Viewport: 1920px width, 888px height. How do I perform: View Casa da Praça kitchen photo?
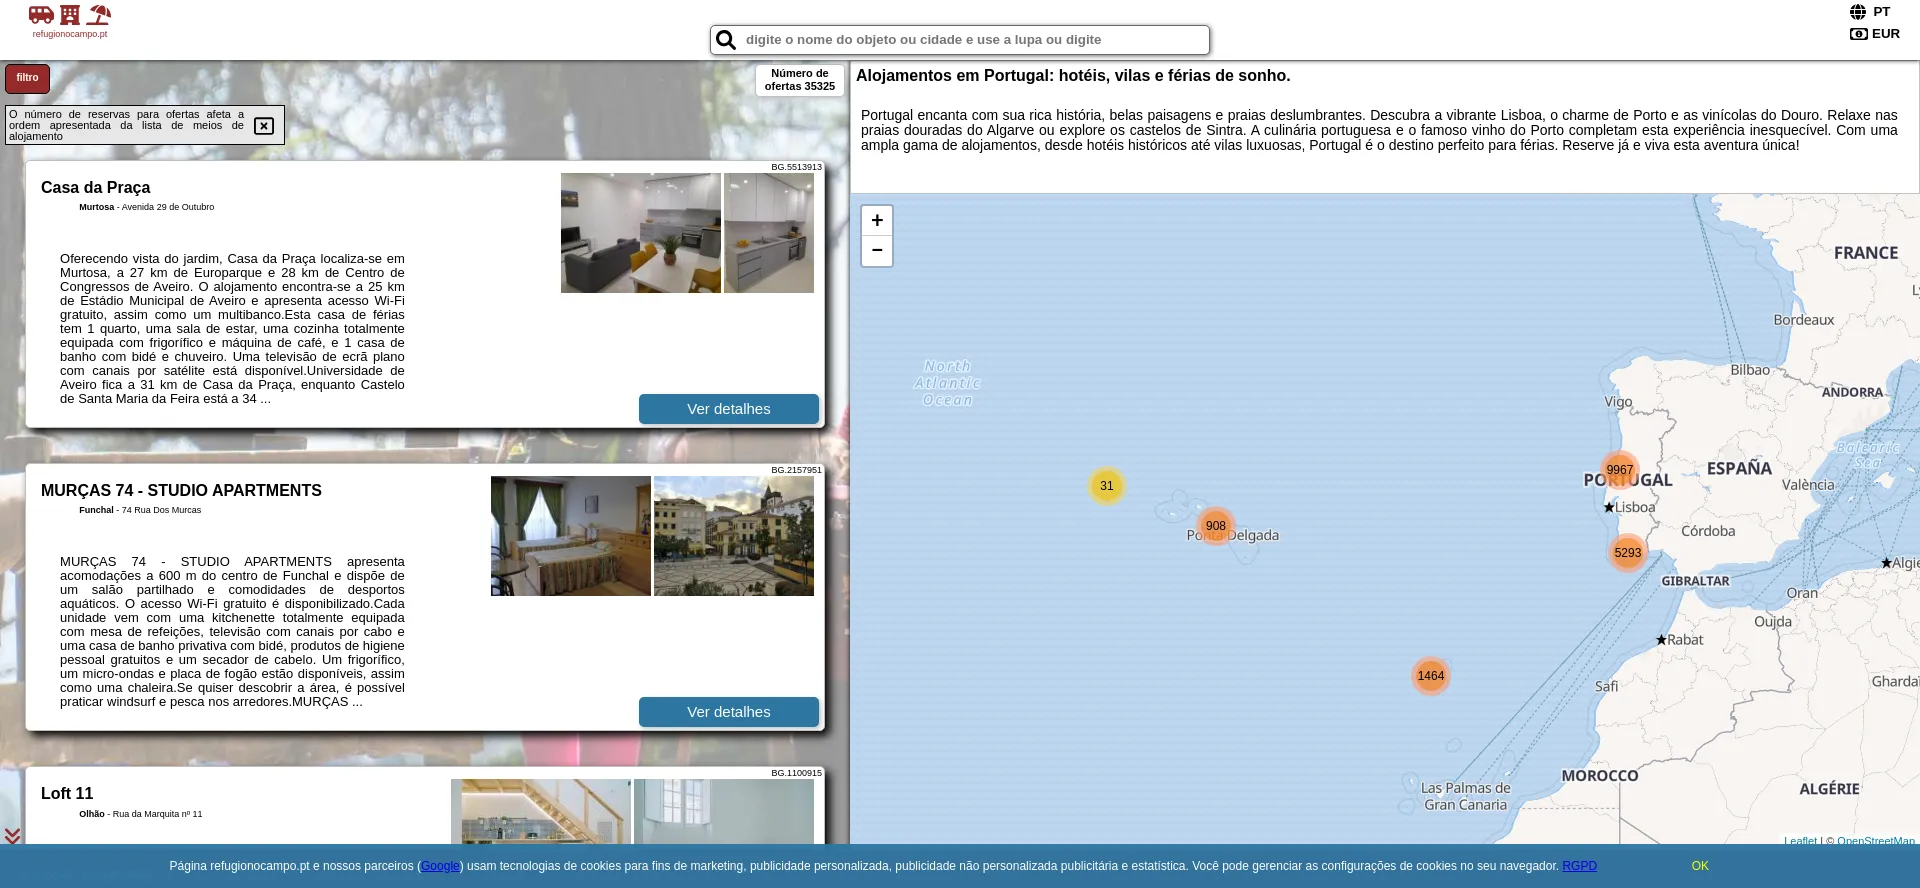[769, 233]
